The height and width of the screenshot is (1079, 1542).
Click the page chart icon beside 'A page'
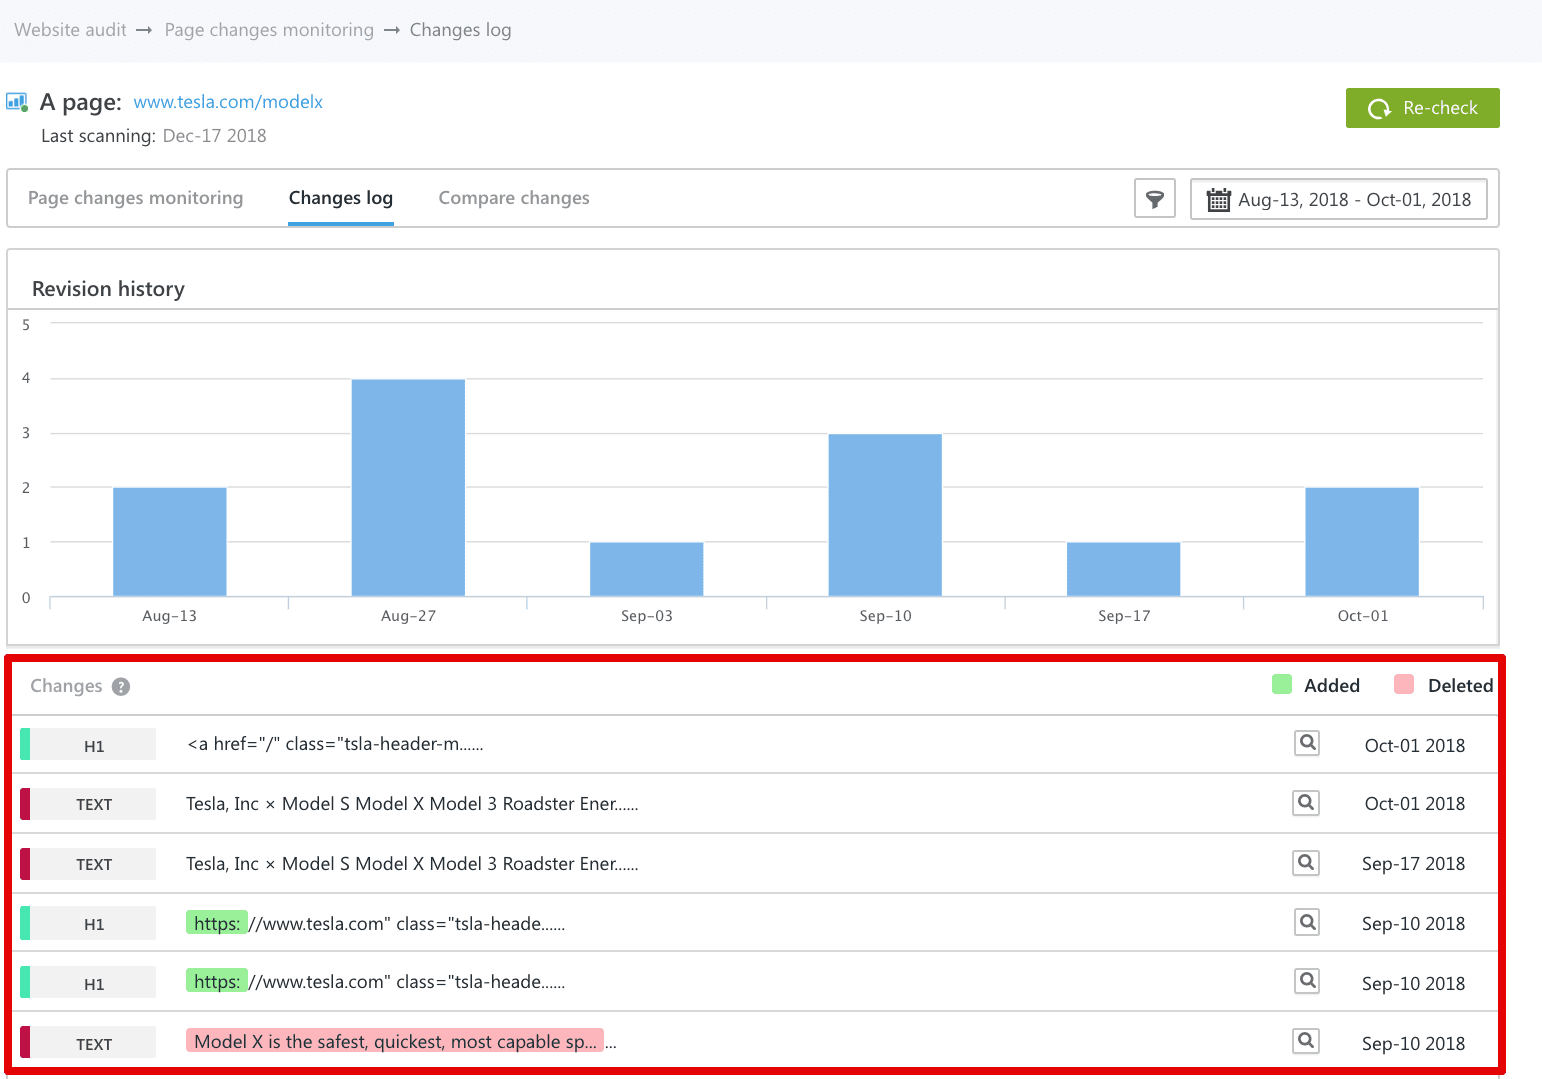pyautogui.click(x=17, y=102)
